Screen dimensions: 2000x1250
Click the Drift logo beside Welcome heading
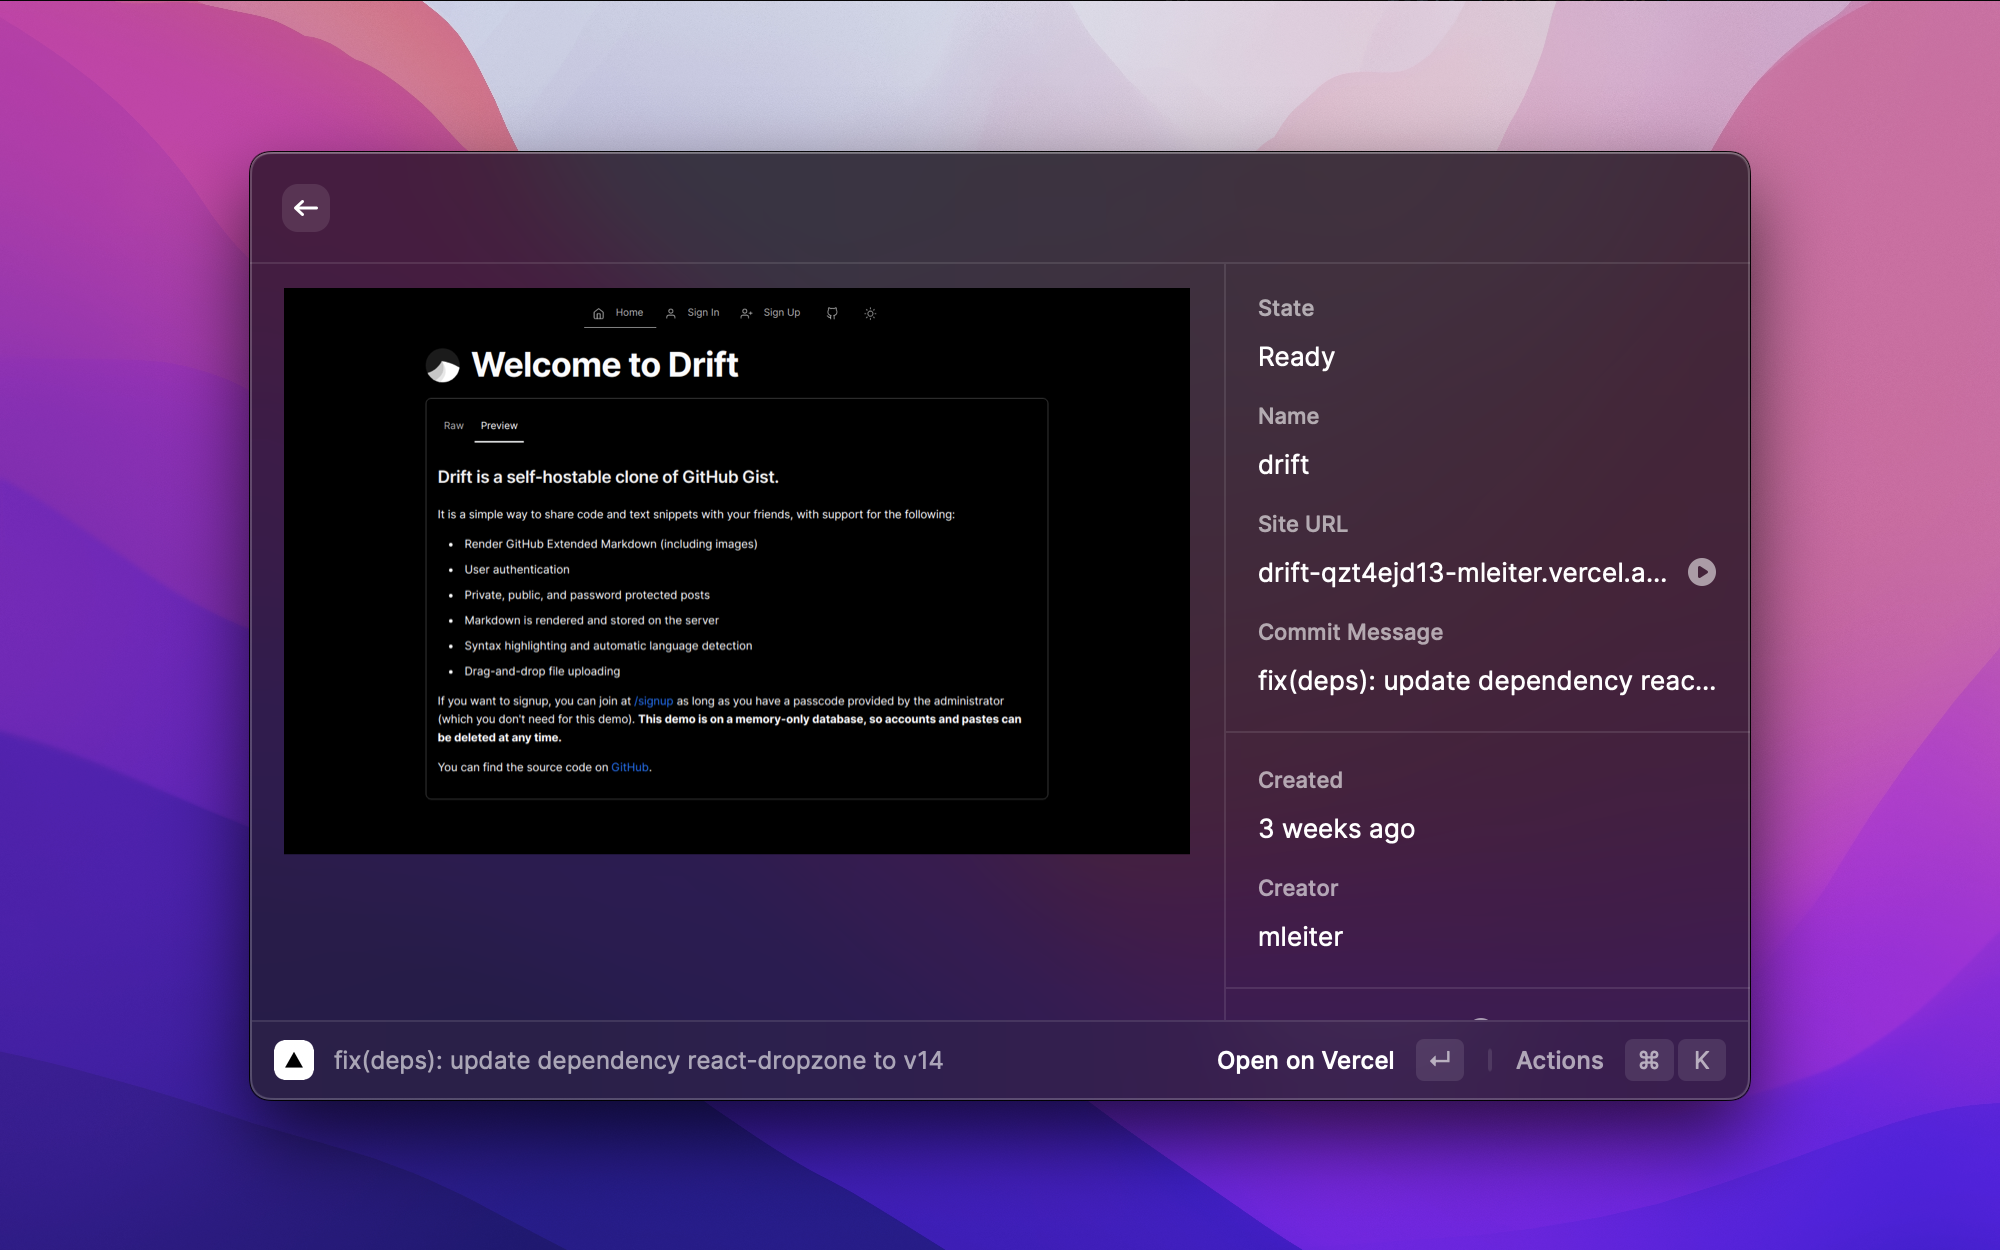443,366
